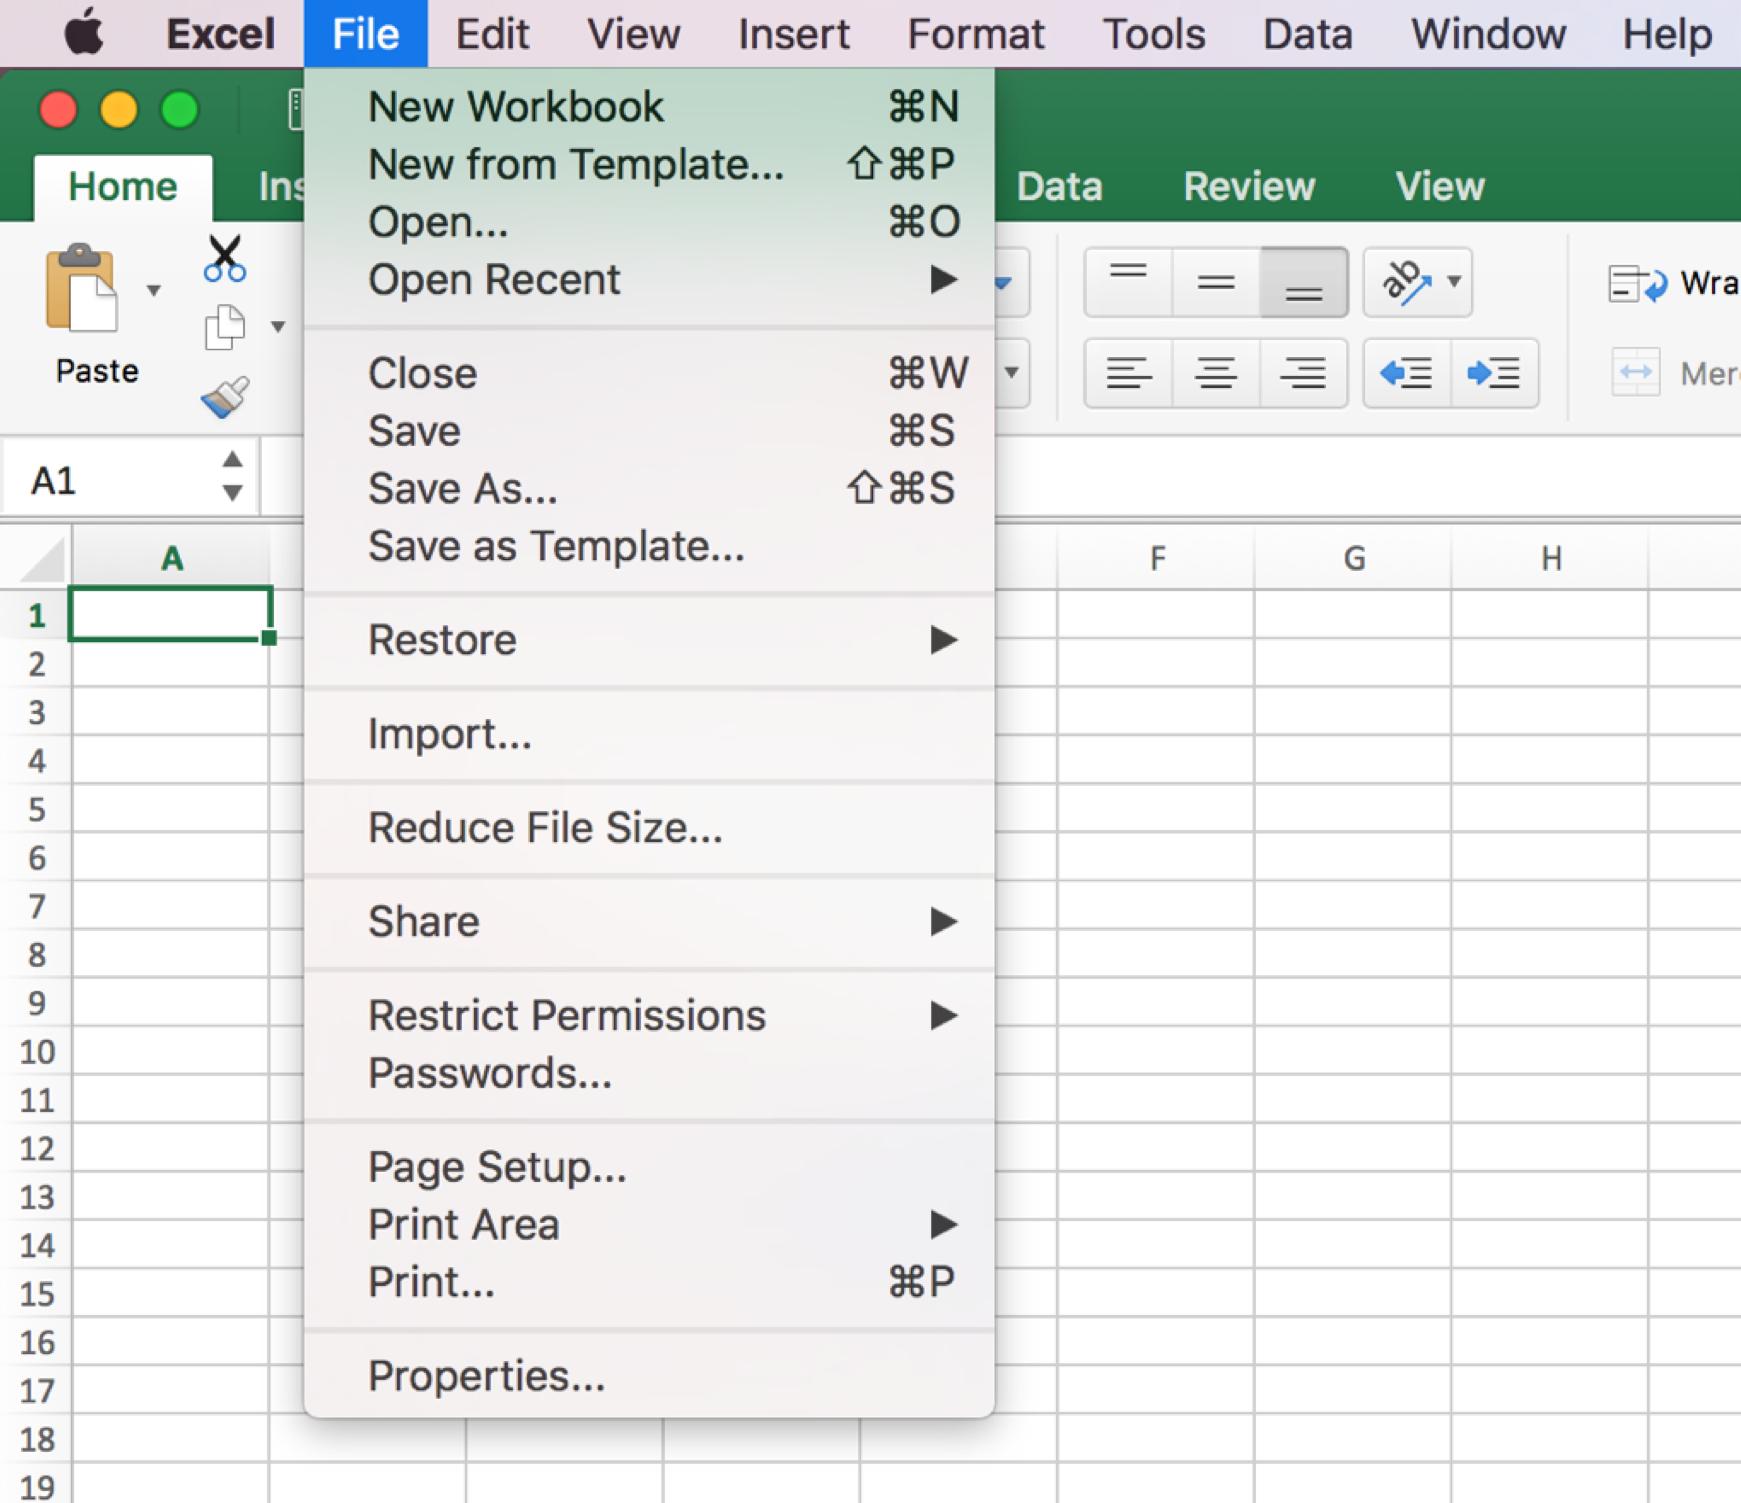Align text left
Viewport: 1741px width, 1503px height.
coord(1128,373)
